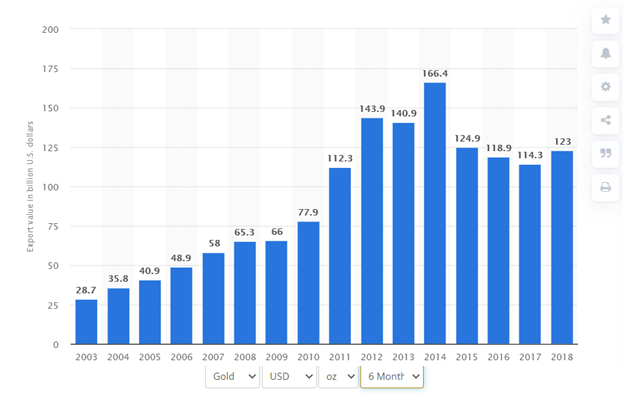Click the star favorite icon
This screenshot has width=624, height=396.
point(605,20)
